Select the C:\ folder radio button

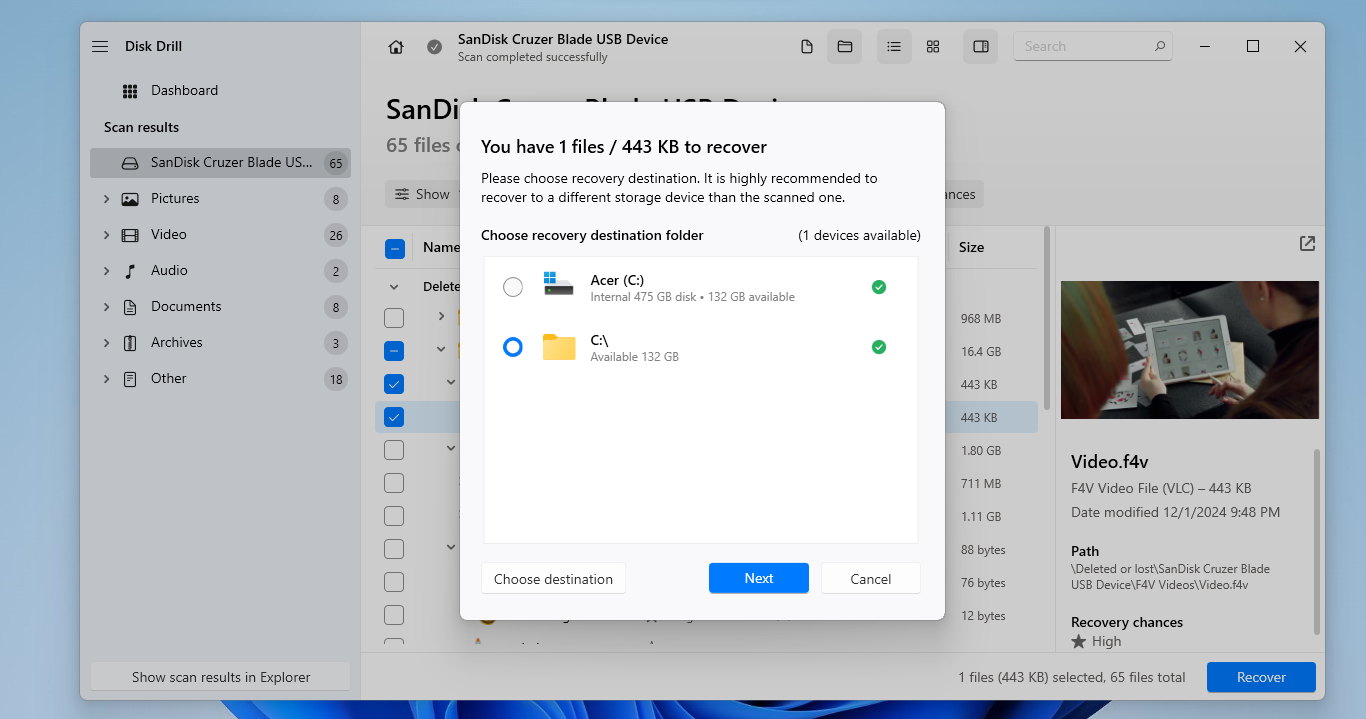(x=512, y=347)
